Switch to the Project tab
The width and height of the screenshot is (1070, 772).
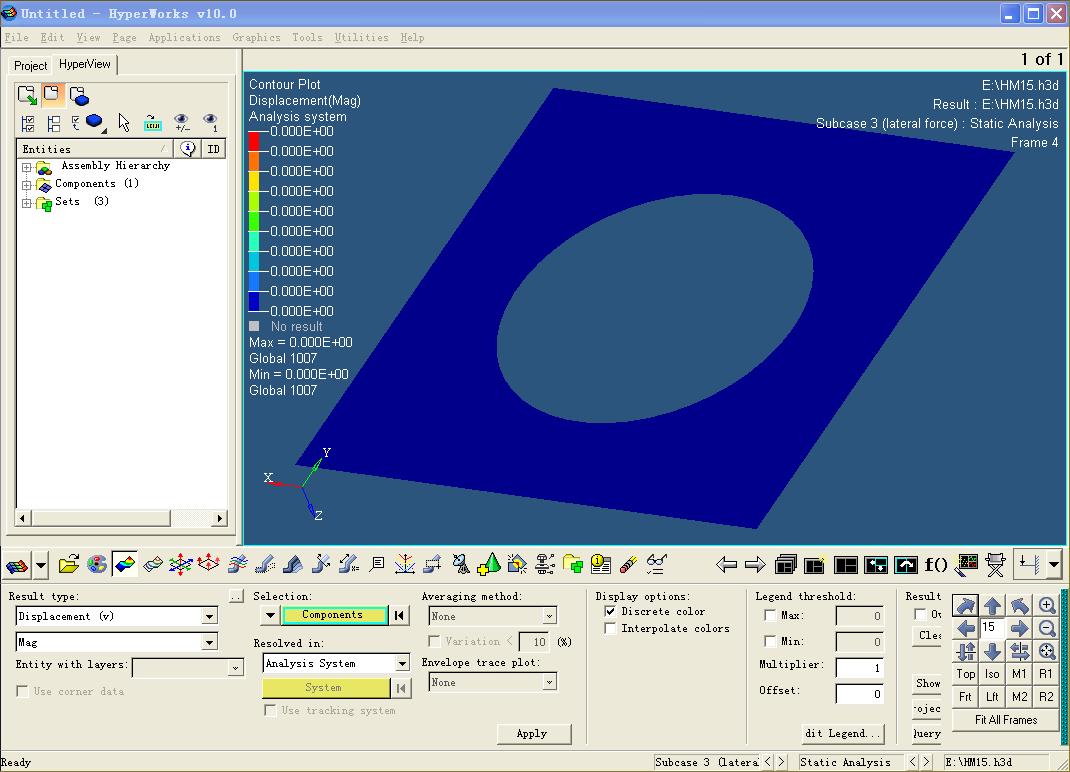pos(30,66)
